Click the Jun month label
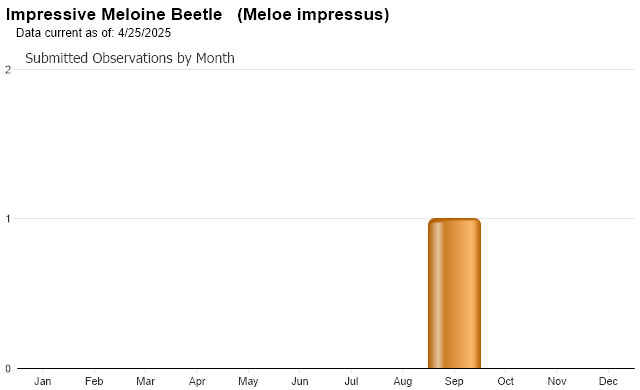Screen dimensions: 640x390 [x=300, y=381]
